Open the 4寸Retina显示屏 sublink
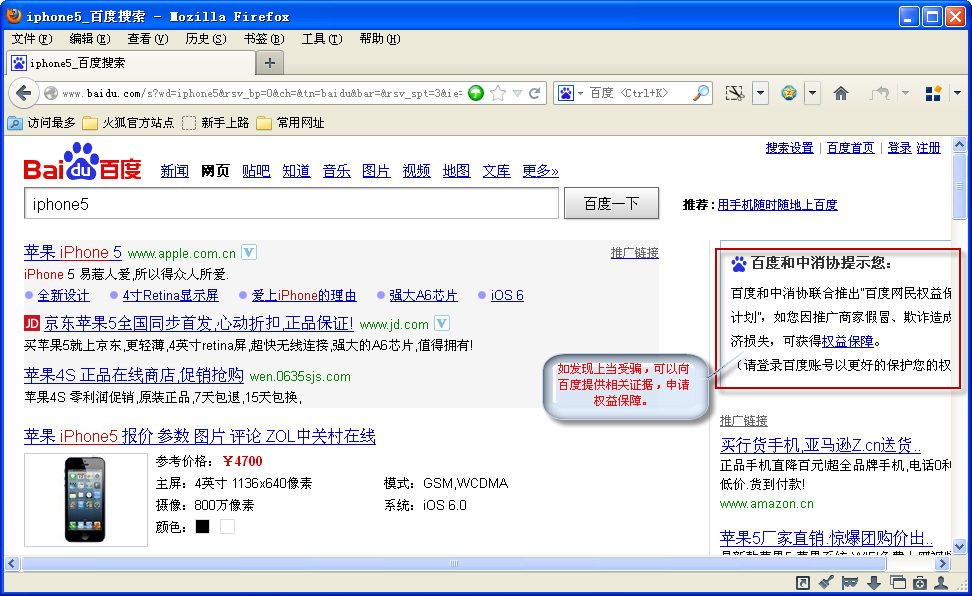Screen dimensions: 972x596 170,296
